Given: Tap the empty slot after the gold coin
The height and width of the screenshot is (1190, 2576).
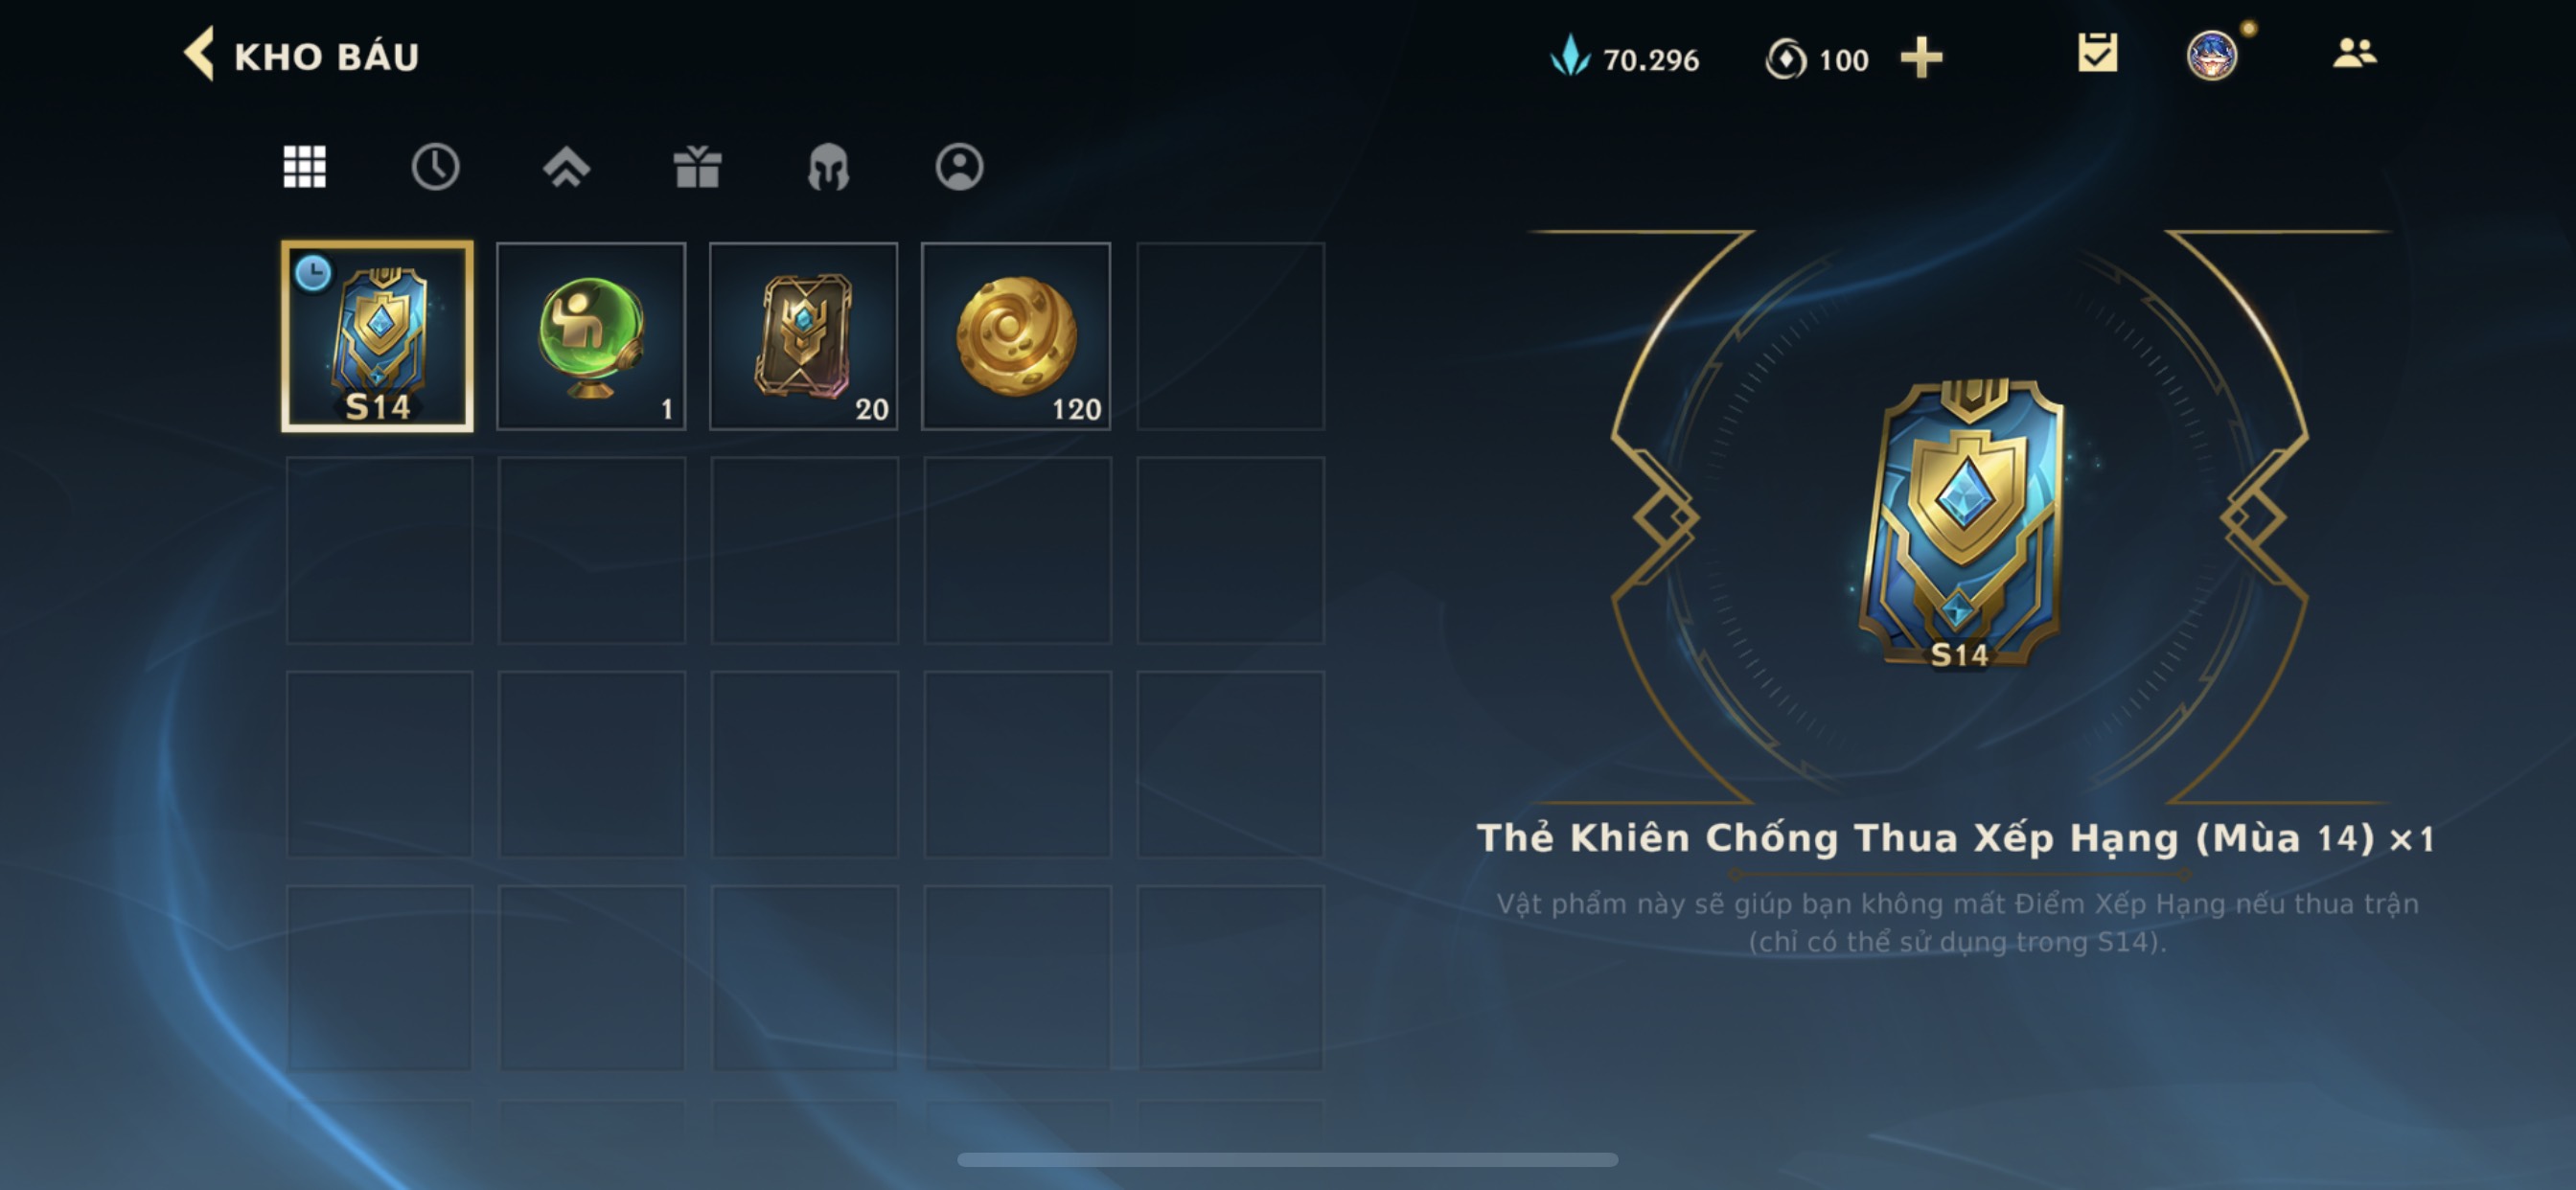Looking at the screenshot, I should [x=1230, y=336].
